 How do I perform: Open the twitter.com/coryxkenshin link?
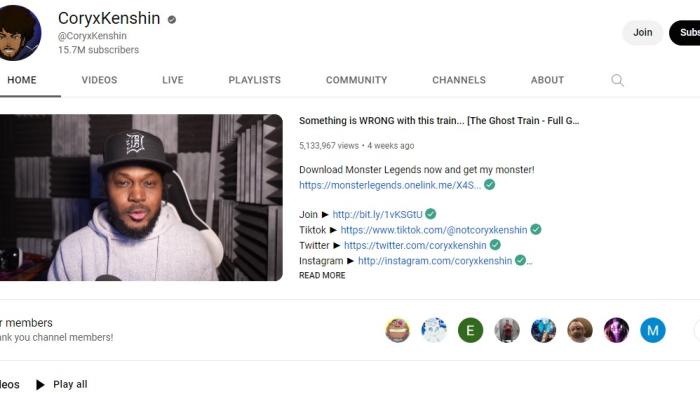point(415,245)
